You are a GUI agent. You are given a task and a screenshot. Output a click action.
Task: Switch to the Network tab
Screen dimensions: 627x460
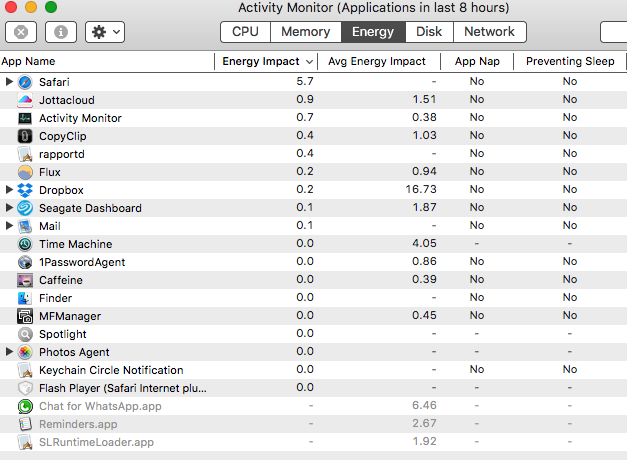489,32
